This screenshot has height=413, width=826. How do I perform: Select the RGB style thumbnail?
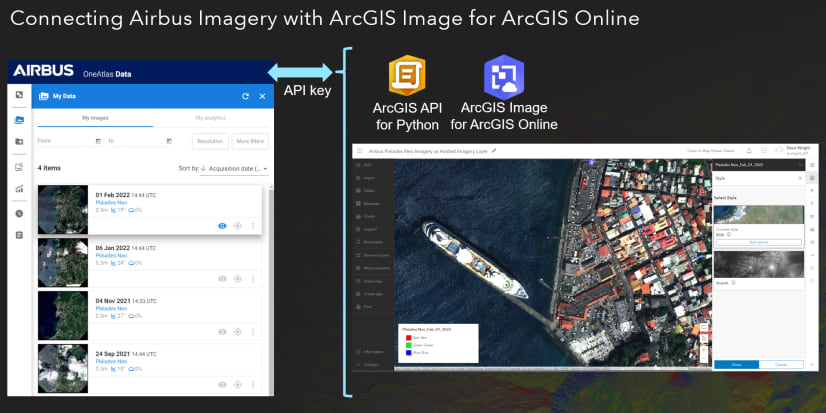click(759, 215)
